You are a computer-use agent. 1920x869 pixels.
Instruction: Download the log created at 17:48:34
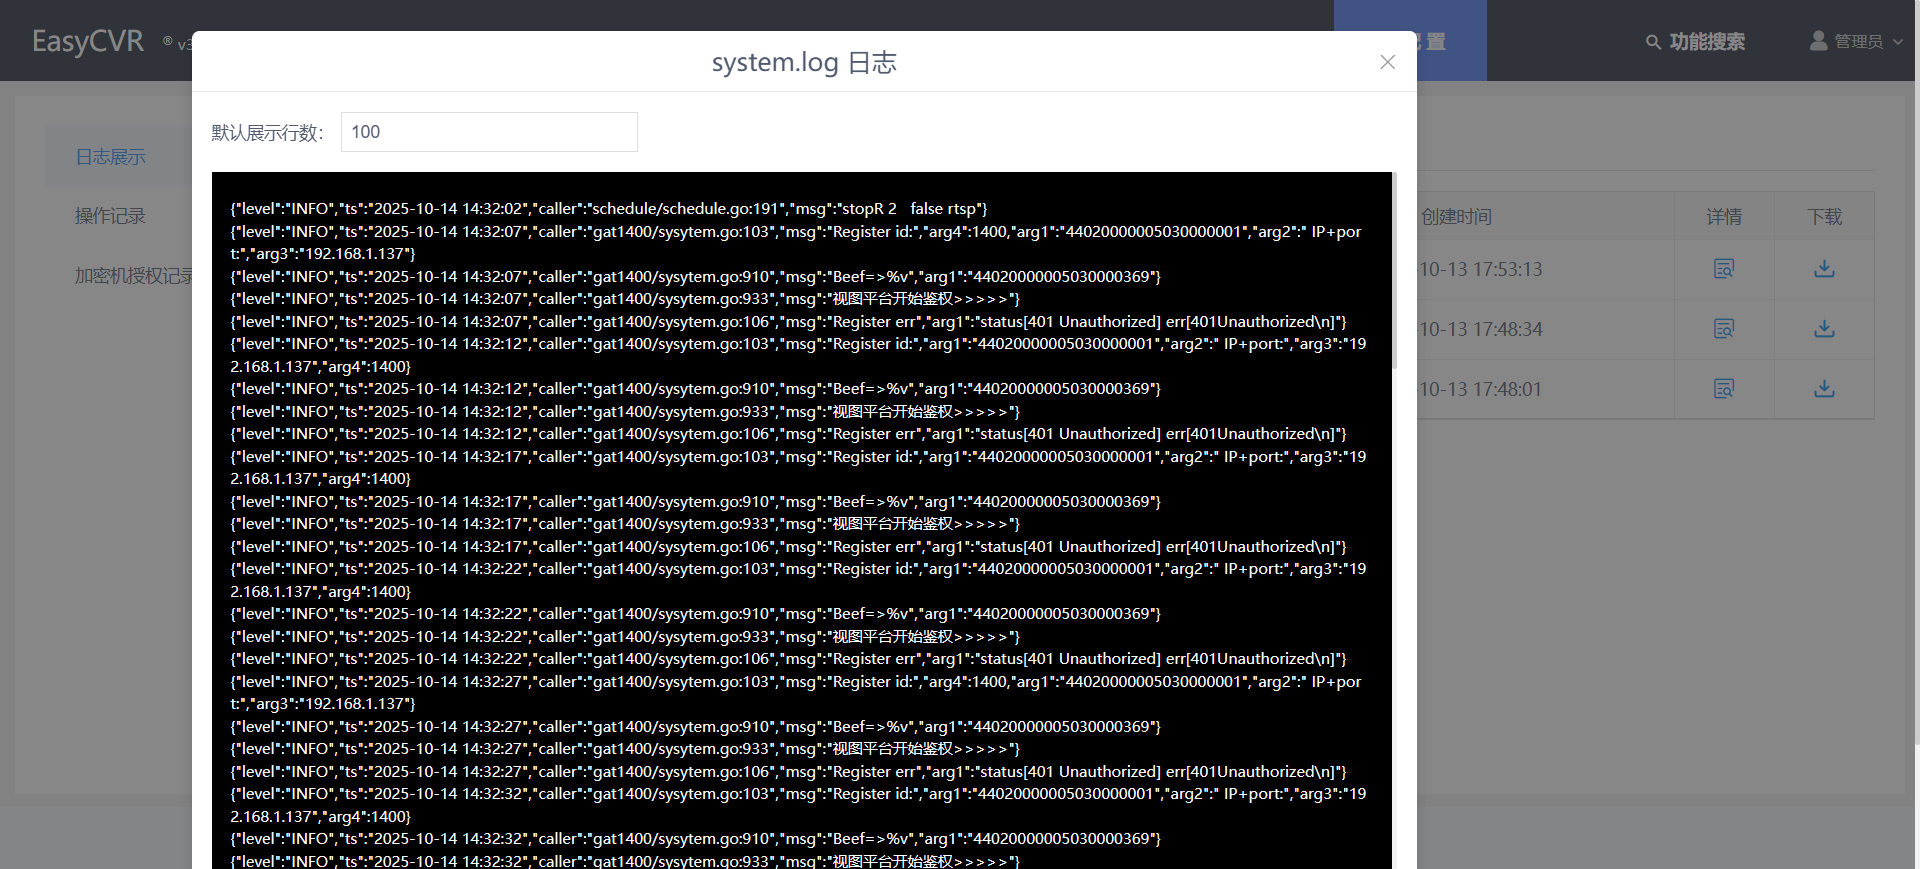coord(1824,329)
